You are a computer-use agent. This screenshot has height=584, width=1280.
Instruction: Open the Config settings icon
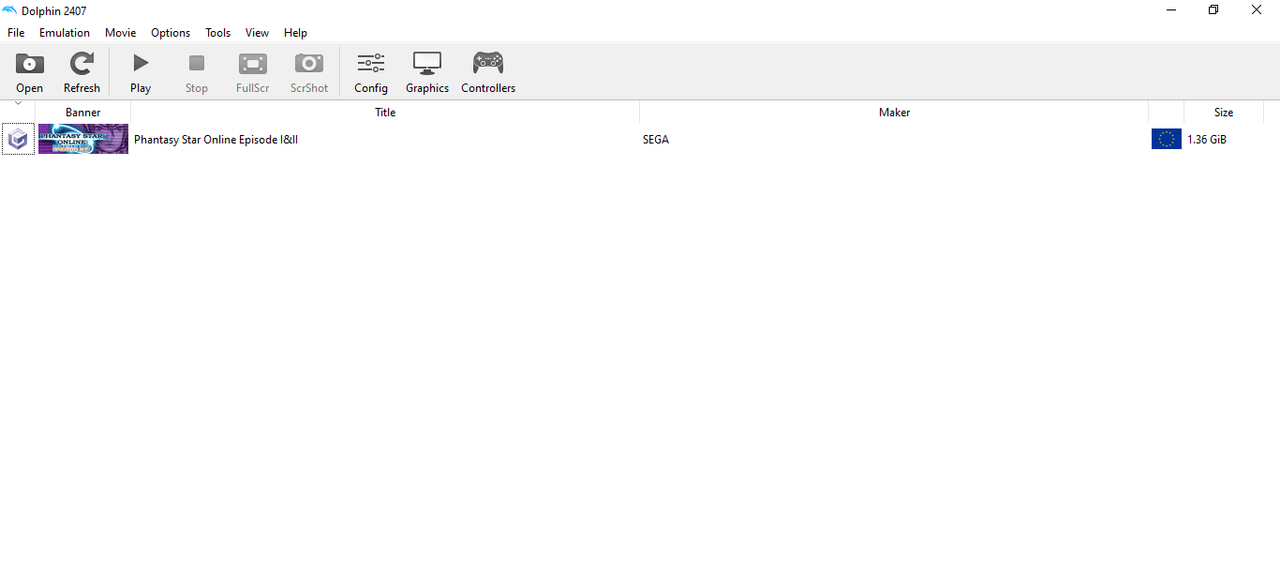coord(371,73)
